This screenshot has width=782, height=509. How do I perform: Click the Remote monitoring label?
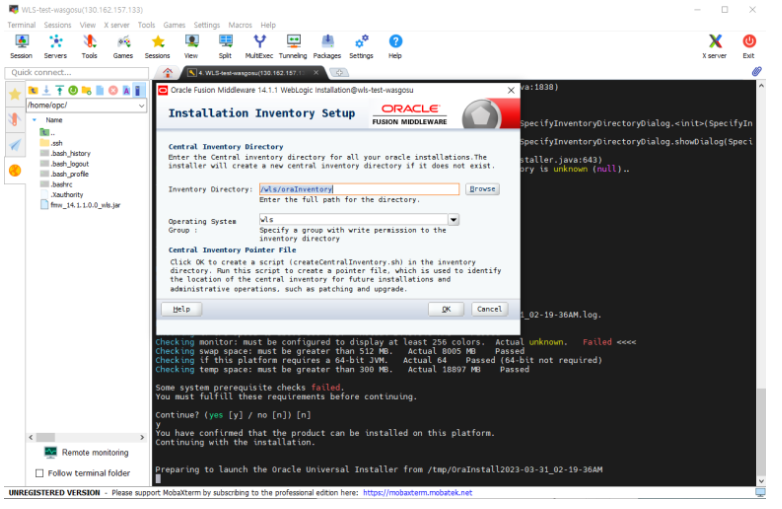(x=95, y=453)
